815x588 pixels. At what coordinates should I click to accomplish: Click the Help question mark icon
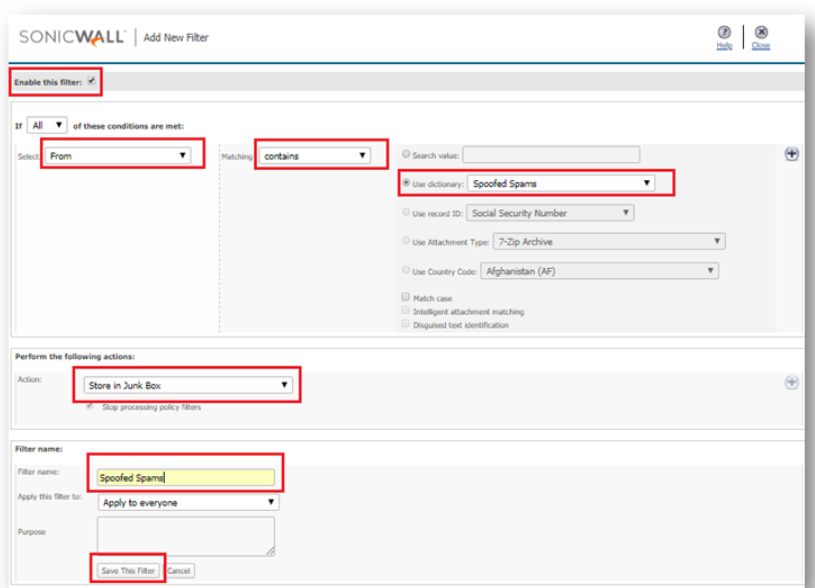(x=725, y=33)
